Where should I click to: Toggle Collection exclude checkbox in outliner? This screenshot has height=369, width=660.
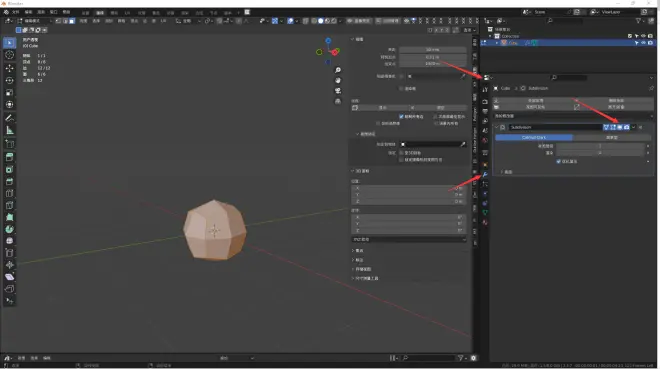click(630, 36)
